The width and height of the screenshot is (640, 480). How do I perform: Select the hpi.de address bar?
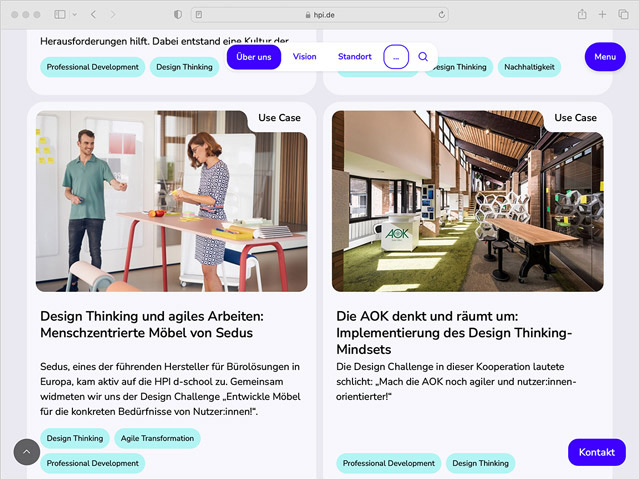(x=320, y=15)
